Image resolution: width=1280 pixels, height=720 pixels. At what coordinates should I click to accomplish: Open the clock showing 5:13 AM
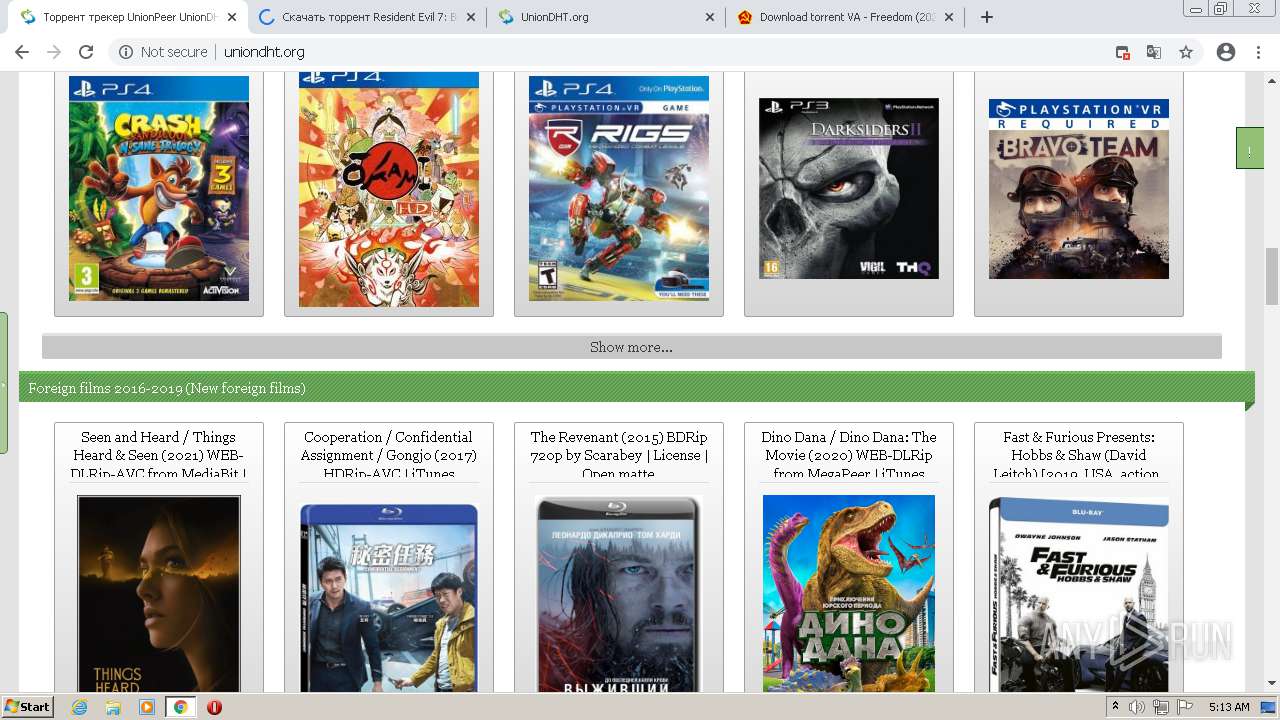point(1229,707)
